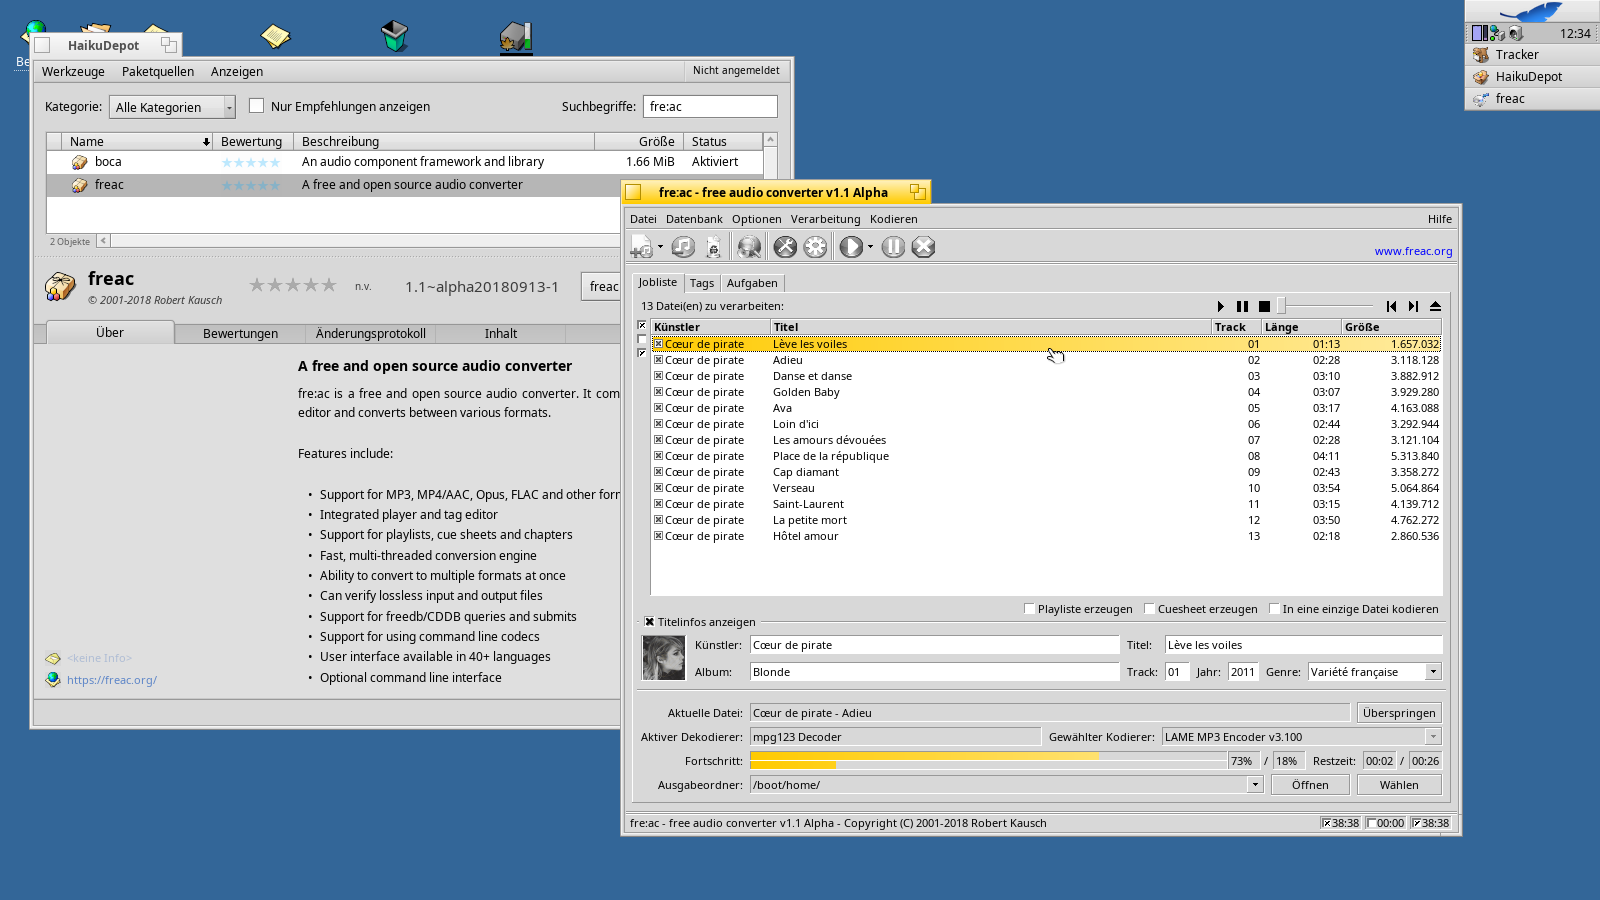Click the trash can desktop icon
Screen dimensions: 1600x900
click(x=395, y=36)
